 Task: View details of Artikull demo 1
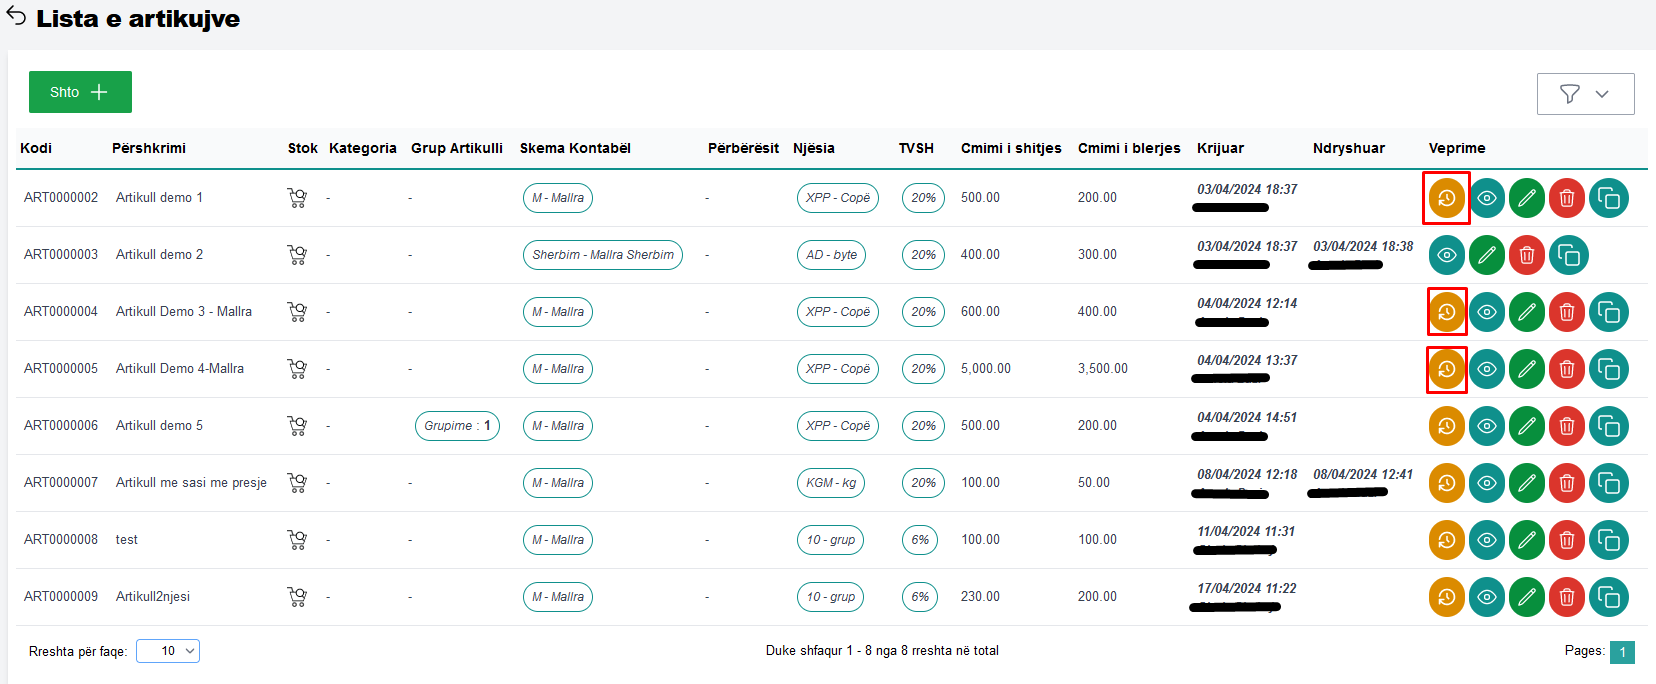[1486, 198]
